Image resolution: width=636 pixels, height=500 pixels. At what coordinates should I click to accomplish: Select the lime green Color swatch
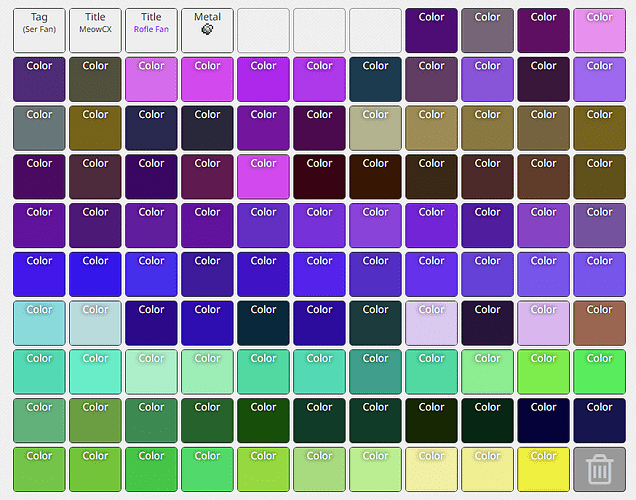[x=543, y=372]
